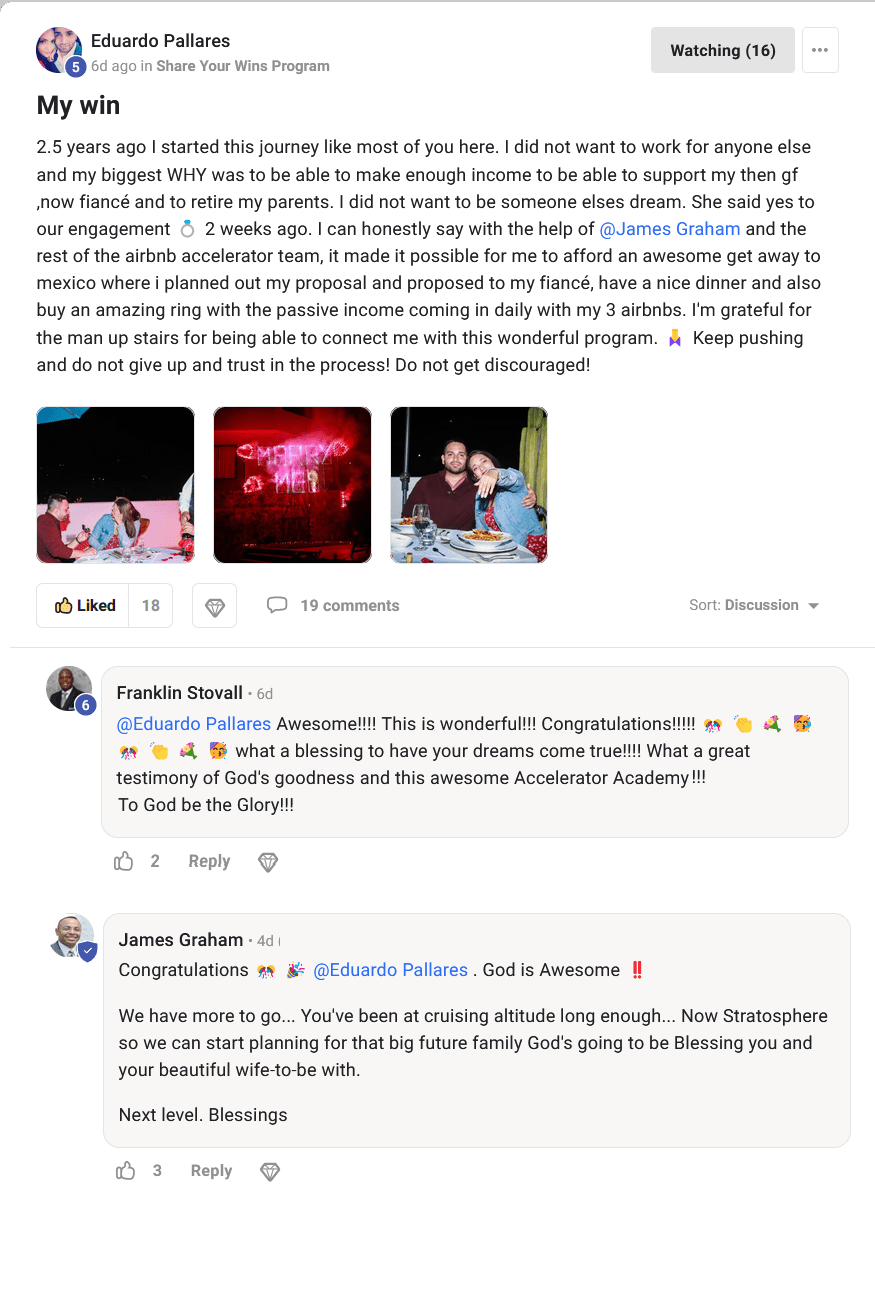This screenshot has height=1310, width=875.
Task: Open the three-dot post options menu
Action: point(820,50)
